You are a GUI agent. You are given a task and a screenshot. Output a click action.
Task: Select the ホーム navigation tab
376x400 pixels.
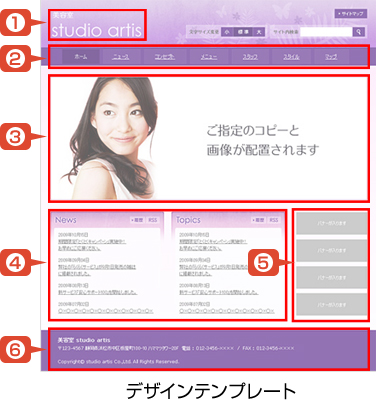click(81, 57)
